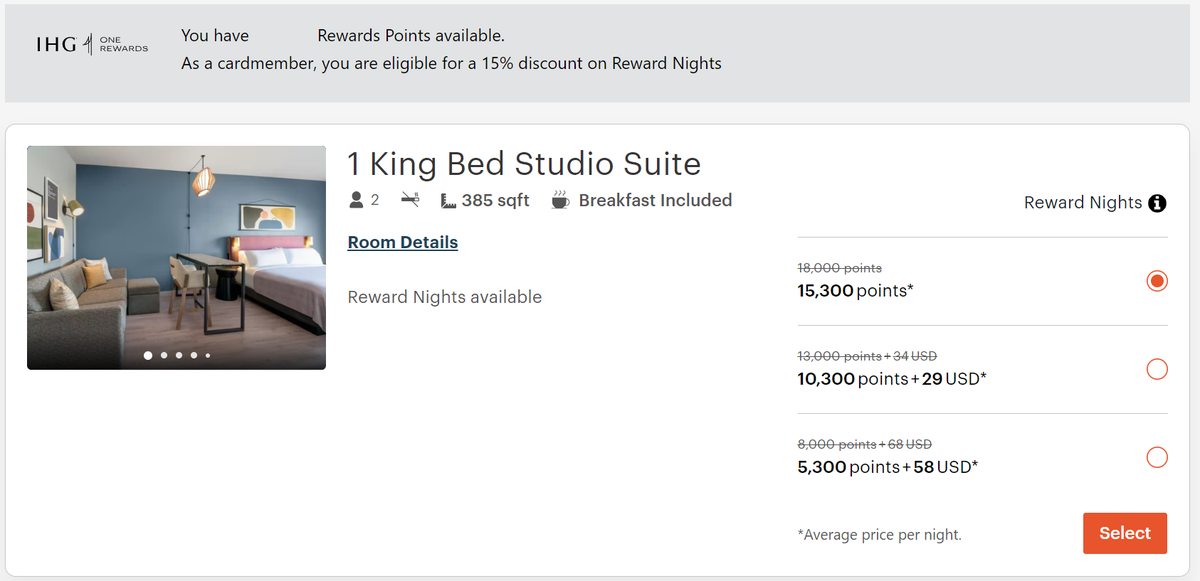Viewport: 1200px width, 581px height.
Task: Click the Reward Nights available text
Action: 444,297
